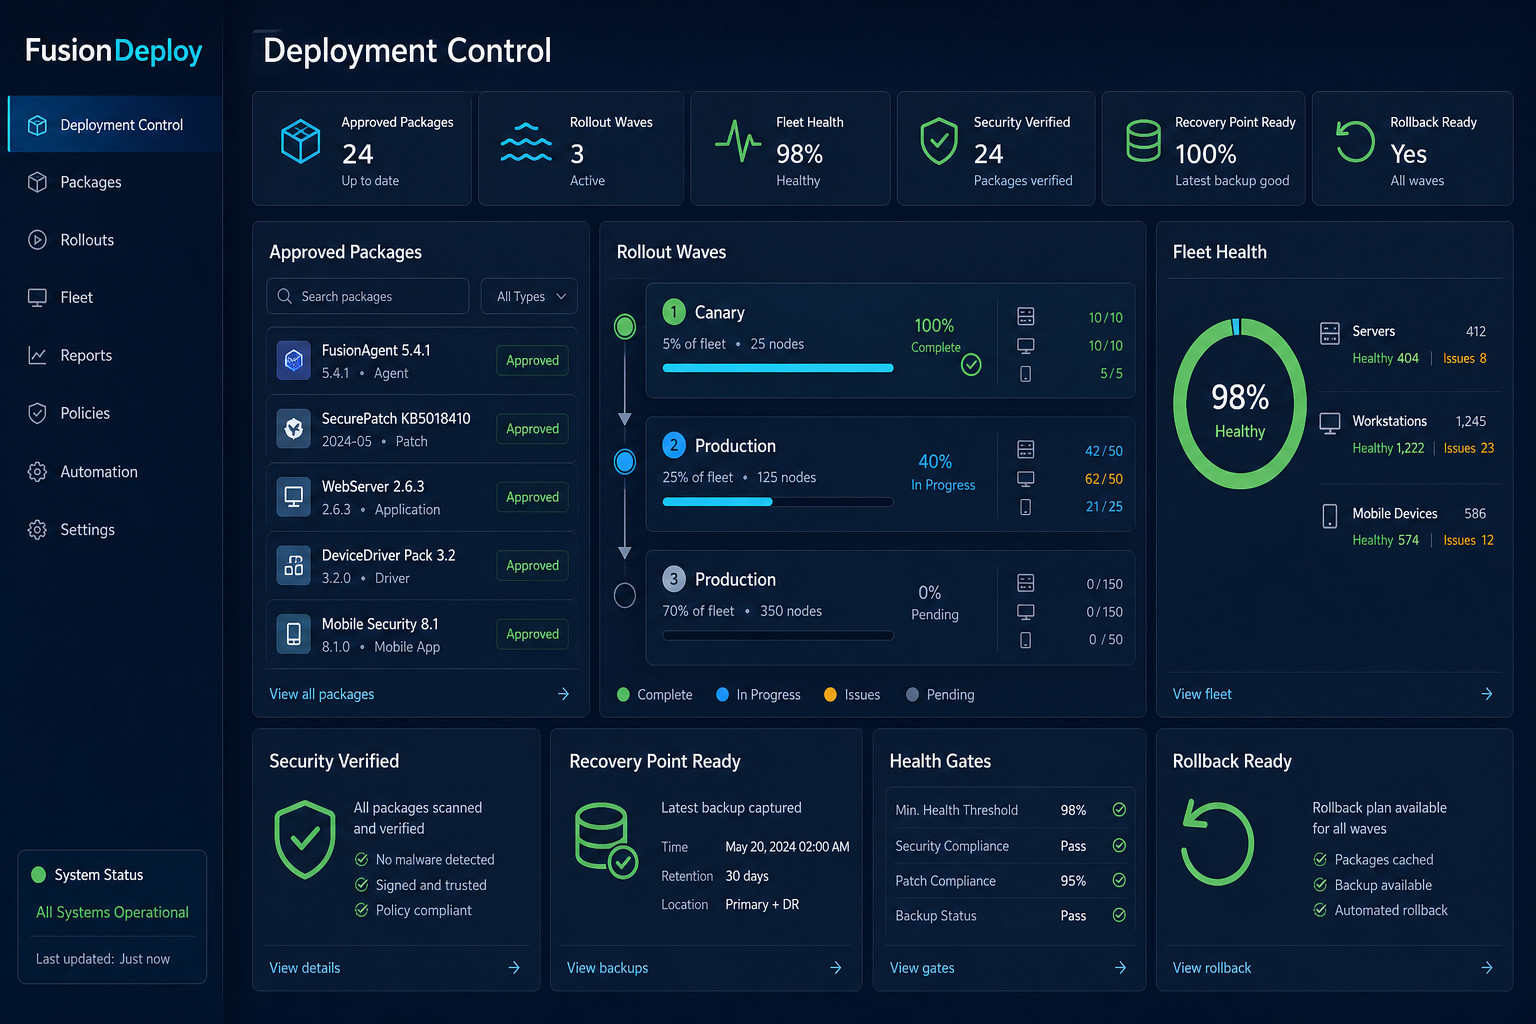Screen dimensions: 1536x1024
Task: Click the Security Verified shield icon in top card
Action: pyautogui.click(x=939, y=141)
